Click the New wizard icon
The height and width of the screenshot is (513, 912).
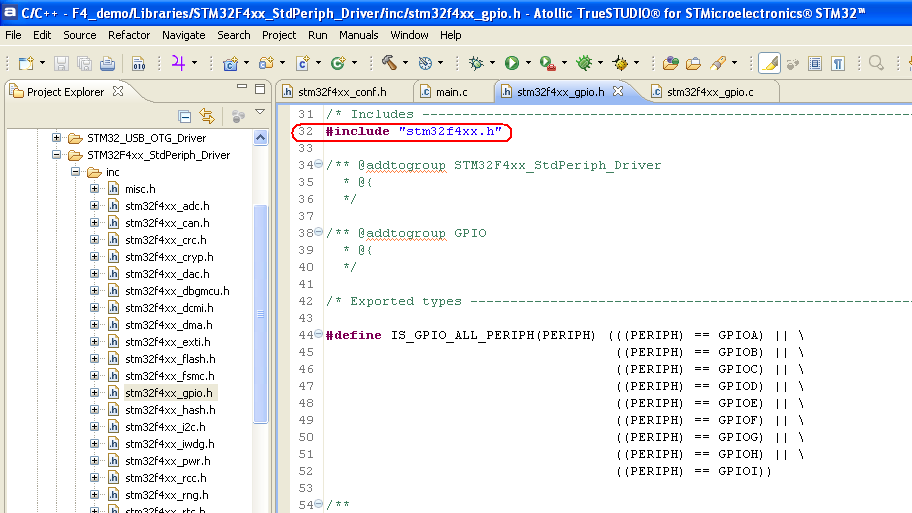[x=26, y=63]
